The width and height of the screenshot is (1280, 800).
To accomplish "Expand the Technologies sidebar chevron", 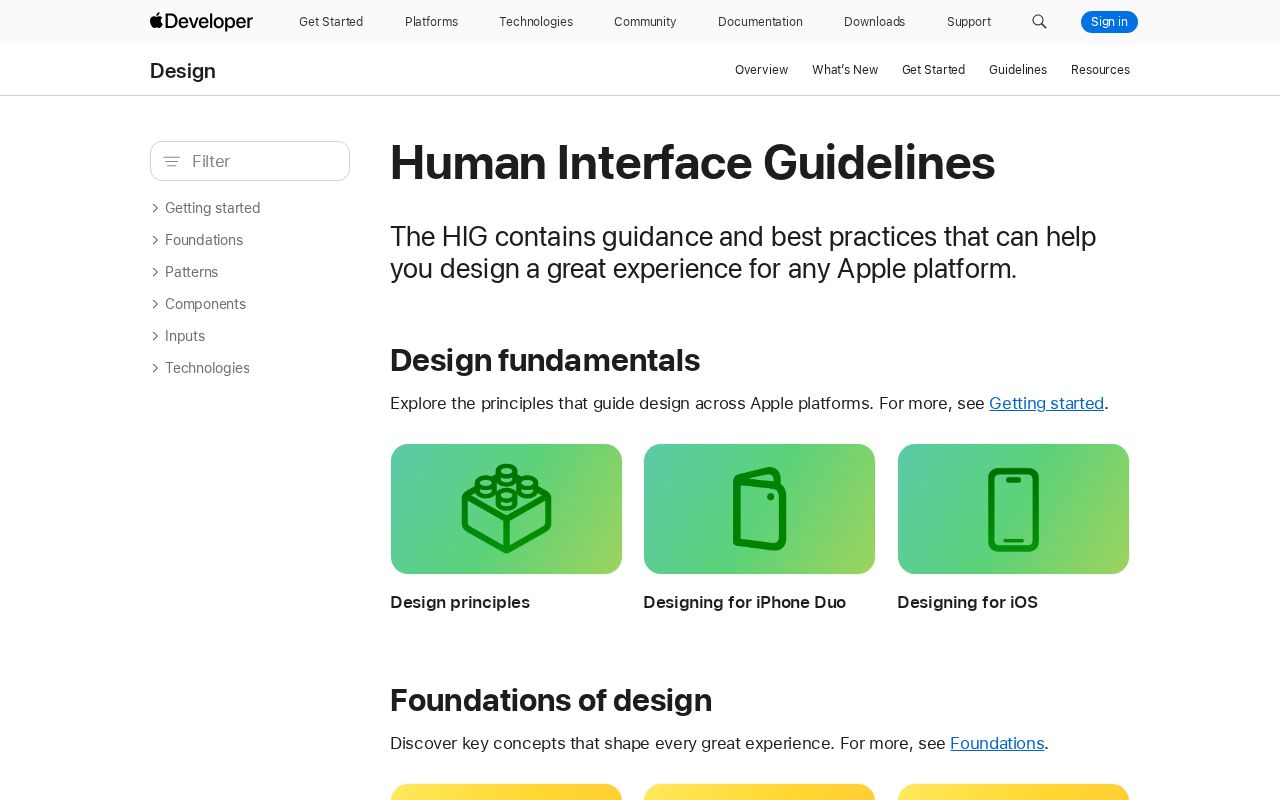I will coord(155,368).
